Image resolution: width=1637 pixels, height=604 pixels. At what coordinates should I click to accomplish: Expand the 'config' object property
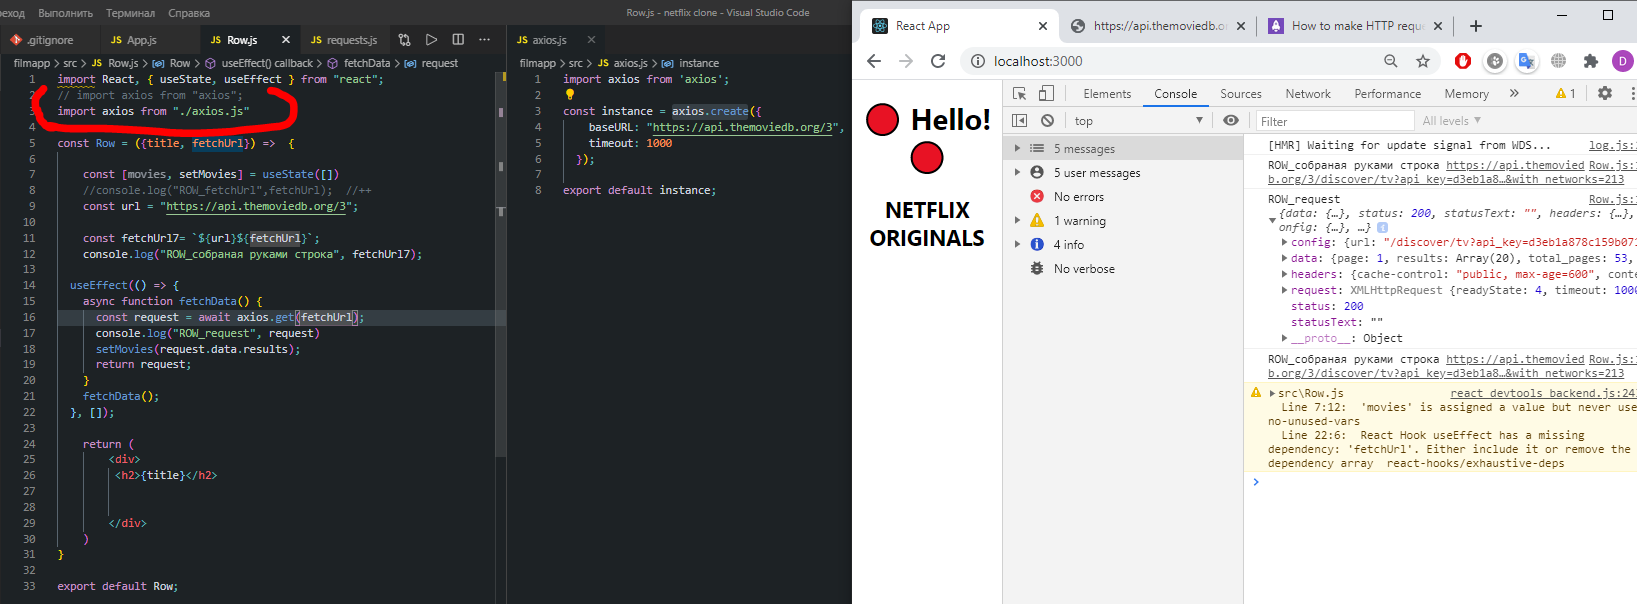[x=1285, y=242]
